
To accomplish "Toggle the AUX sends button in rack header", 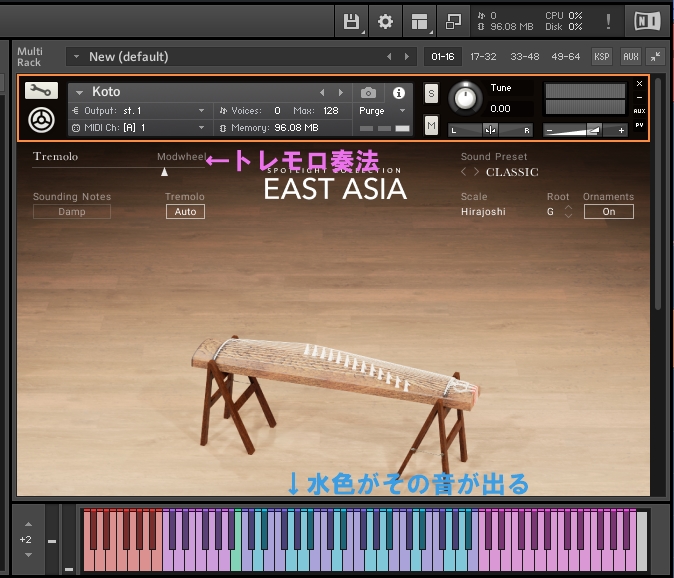I will click(631, 56).
